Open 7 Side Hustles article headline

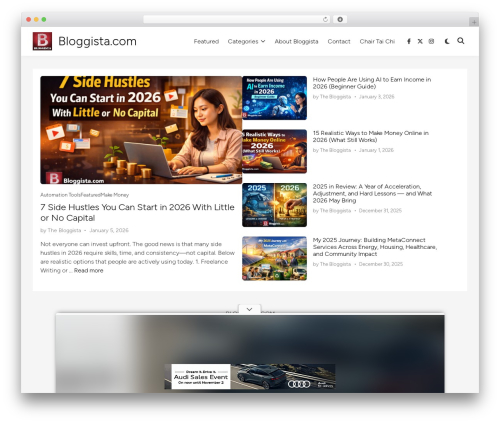[137, 212]
